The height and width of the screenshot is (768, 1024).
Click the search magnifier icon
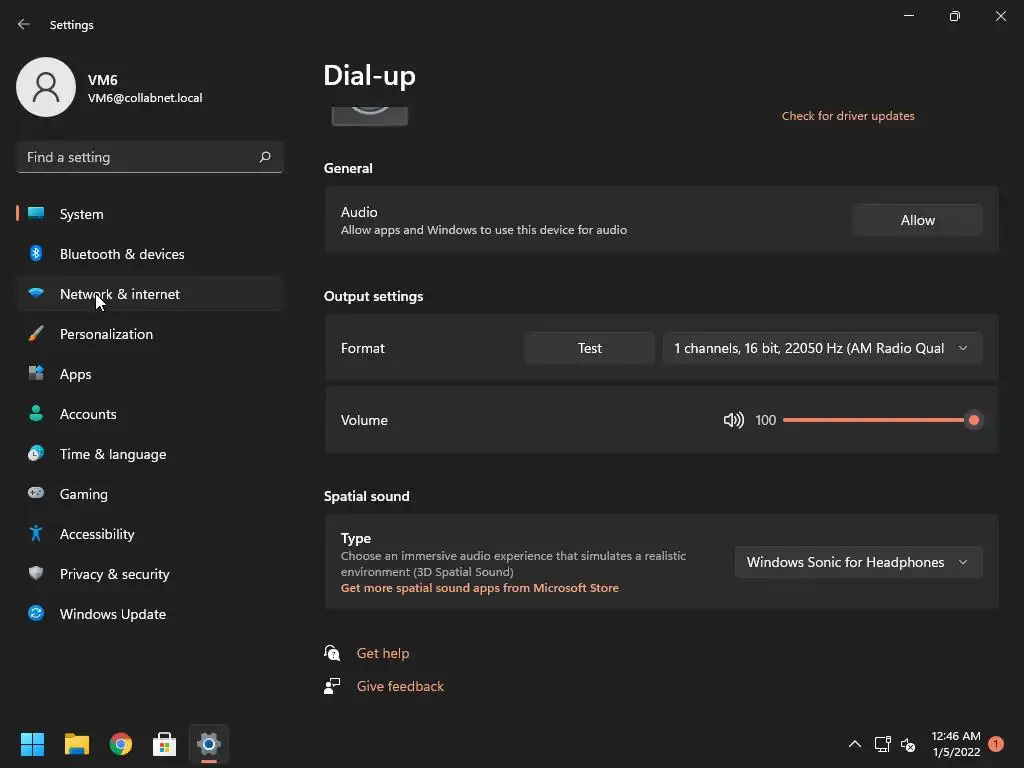pyautogui.click(x=265, y=157)
